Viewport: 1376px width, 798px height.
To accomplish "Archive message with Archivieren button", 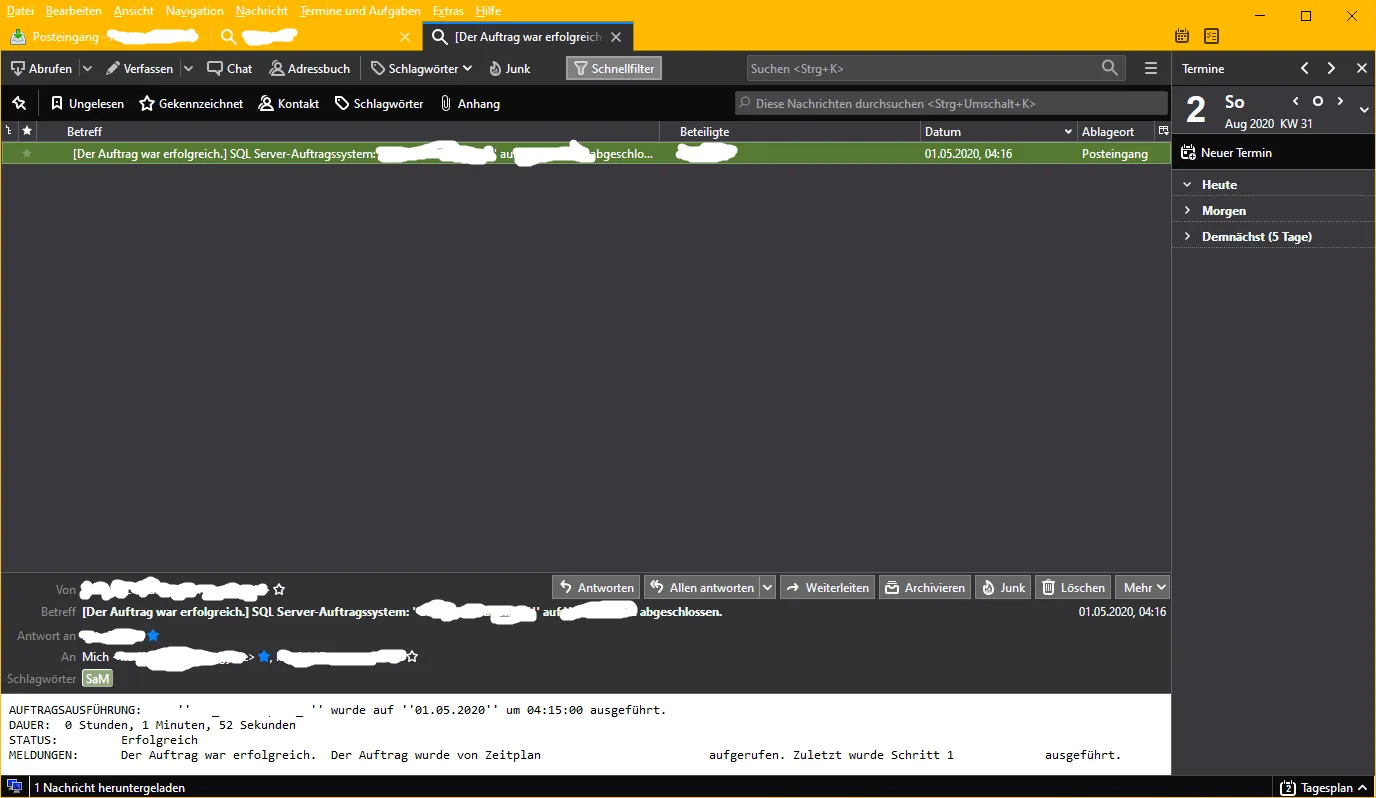I will coord(925,587).
